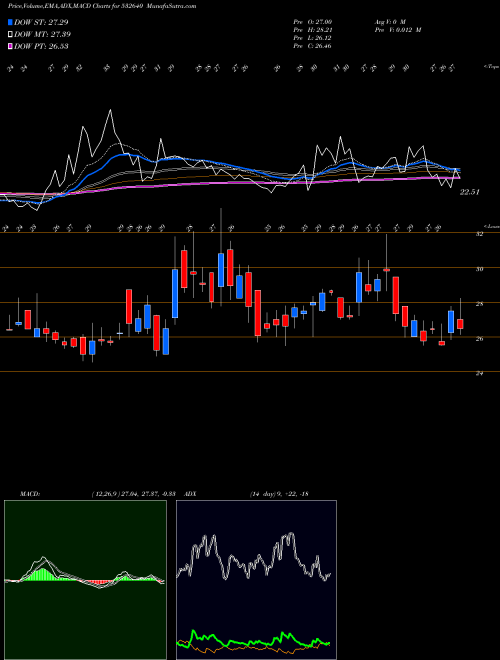The width and height of the screenshot is (500, 660).
Task: Select the 'DOW PT: 26.53' legend label
Action: (x=41, y=46)
